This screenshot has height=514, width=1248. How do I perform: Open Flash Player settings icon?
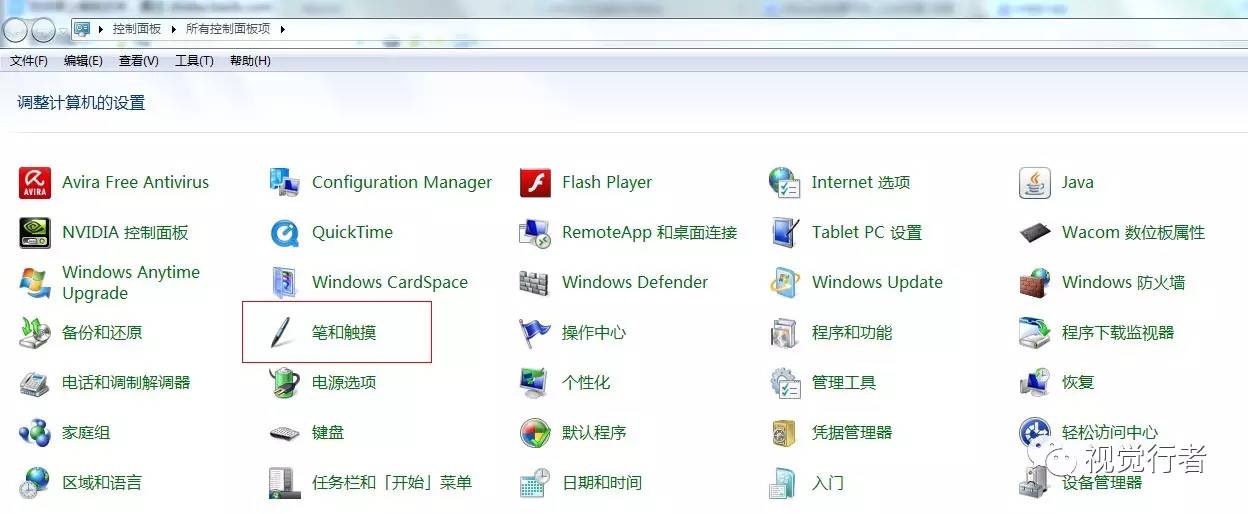pos(535,182)
